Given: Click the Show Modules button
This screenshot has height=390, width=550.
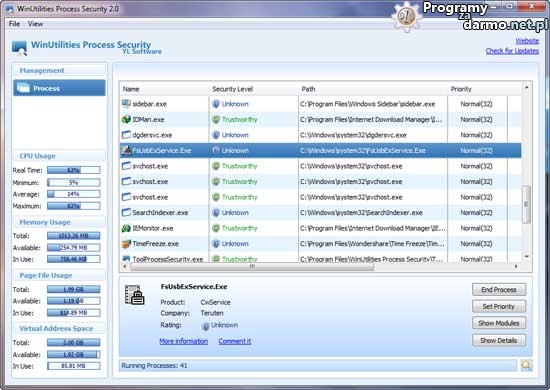Looking at the screenshot, I should 498,323.
